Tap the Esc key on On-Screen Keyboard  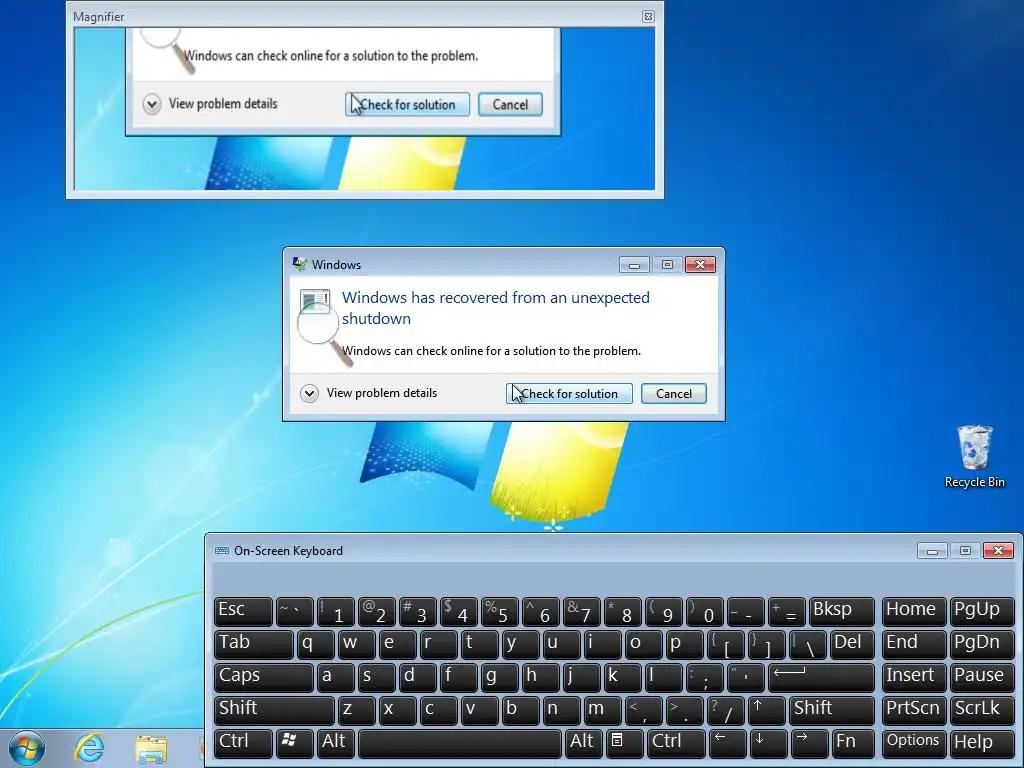click(243, 611)
